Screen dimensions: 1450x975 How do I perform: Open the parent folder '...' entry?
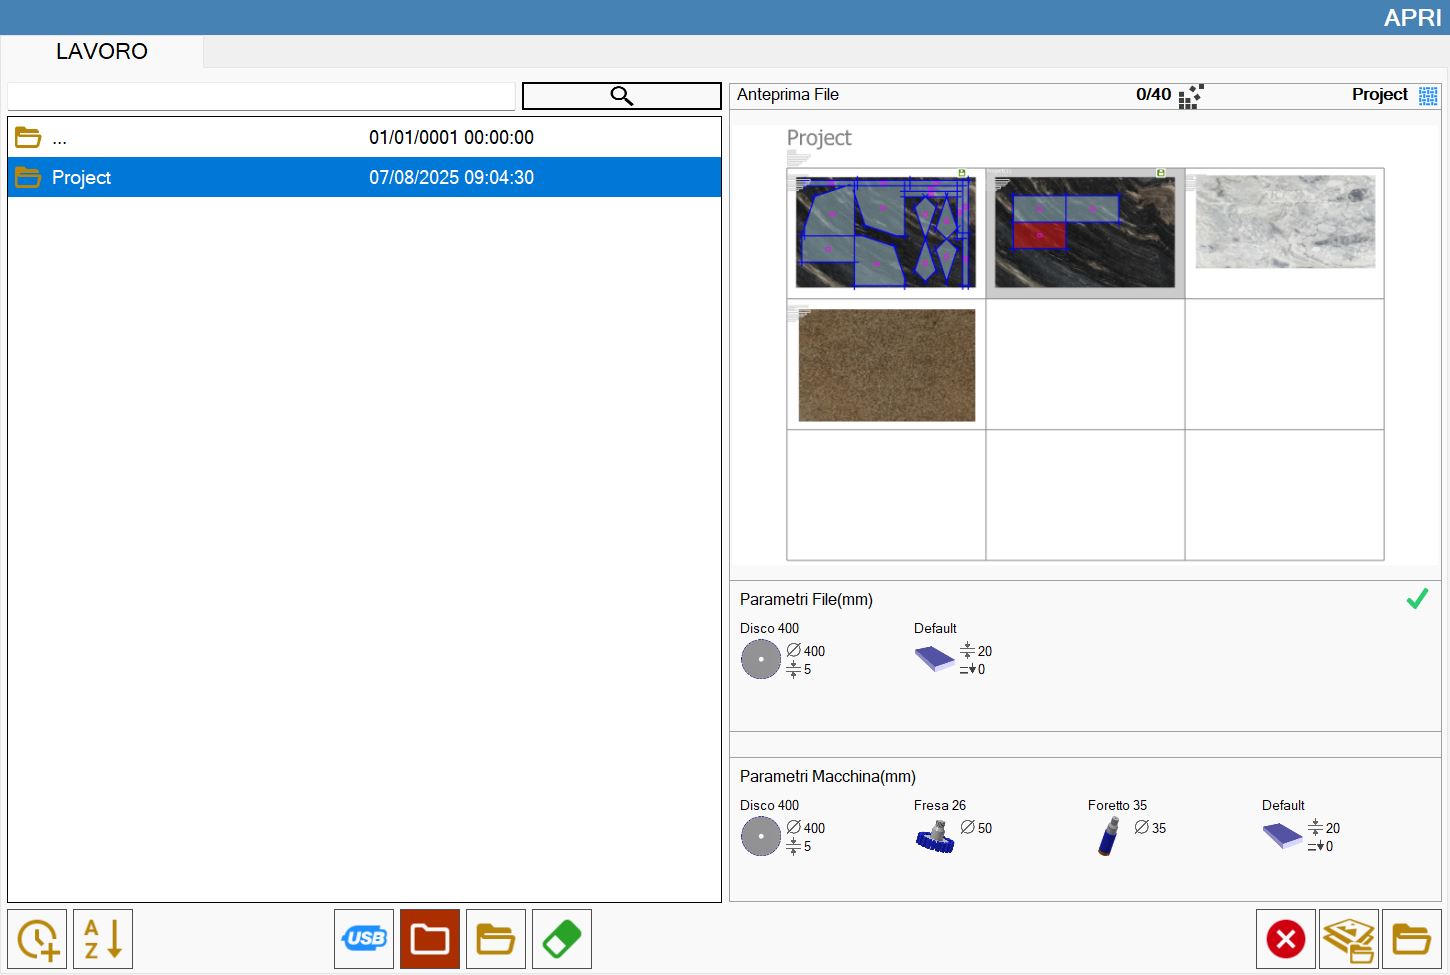pyautogui.click(x=364, y=137)
